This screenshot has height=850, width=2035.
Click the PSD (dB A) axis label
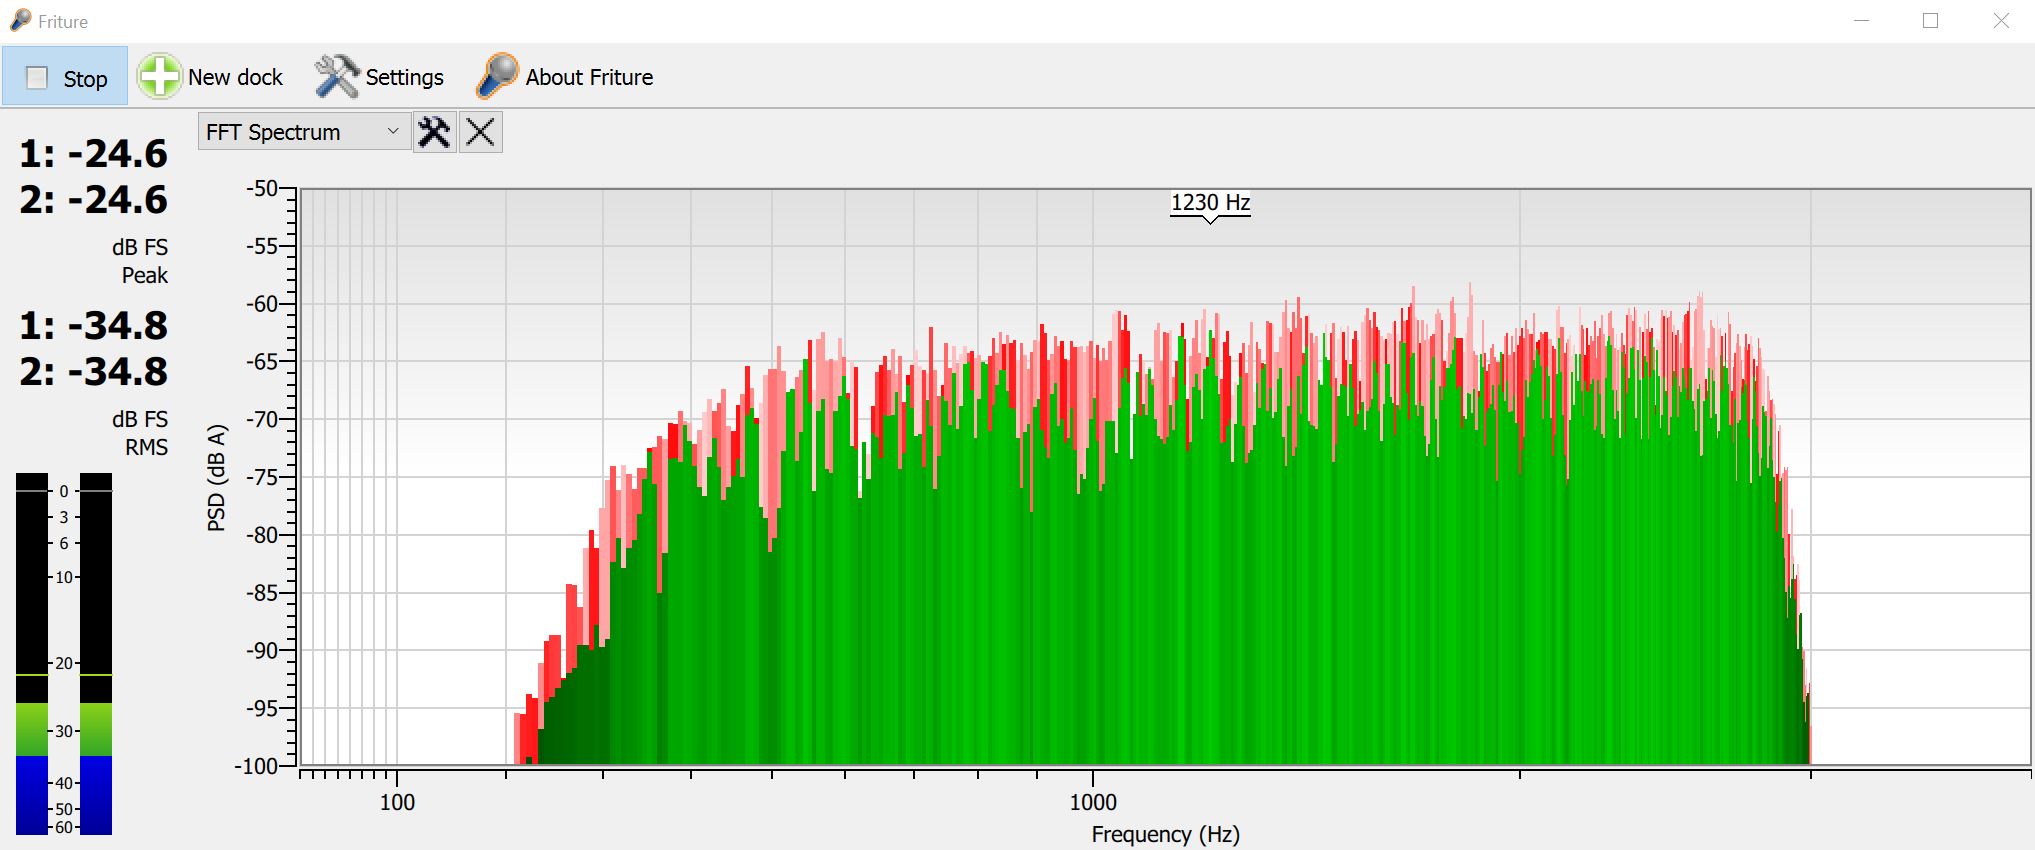pos(217,478)
